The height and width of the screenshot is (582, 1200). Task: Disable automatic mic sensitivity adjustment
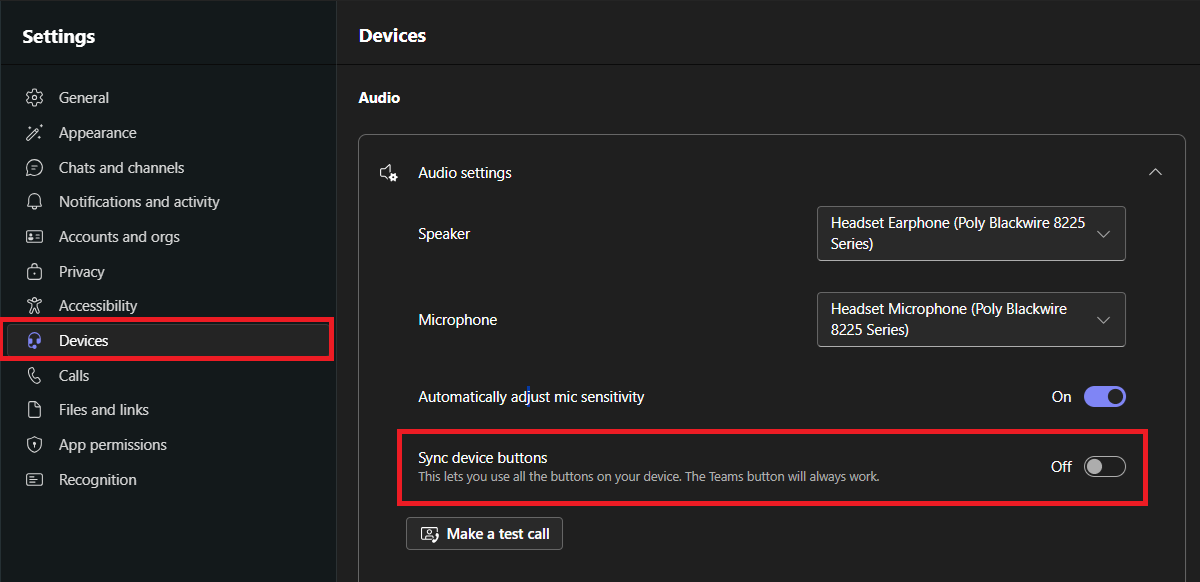click(1104, 397)
